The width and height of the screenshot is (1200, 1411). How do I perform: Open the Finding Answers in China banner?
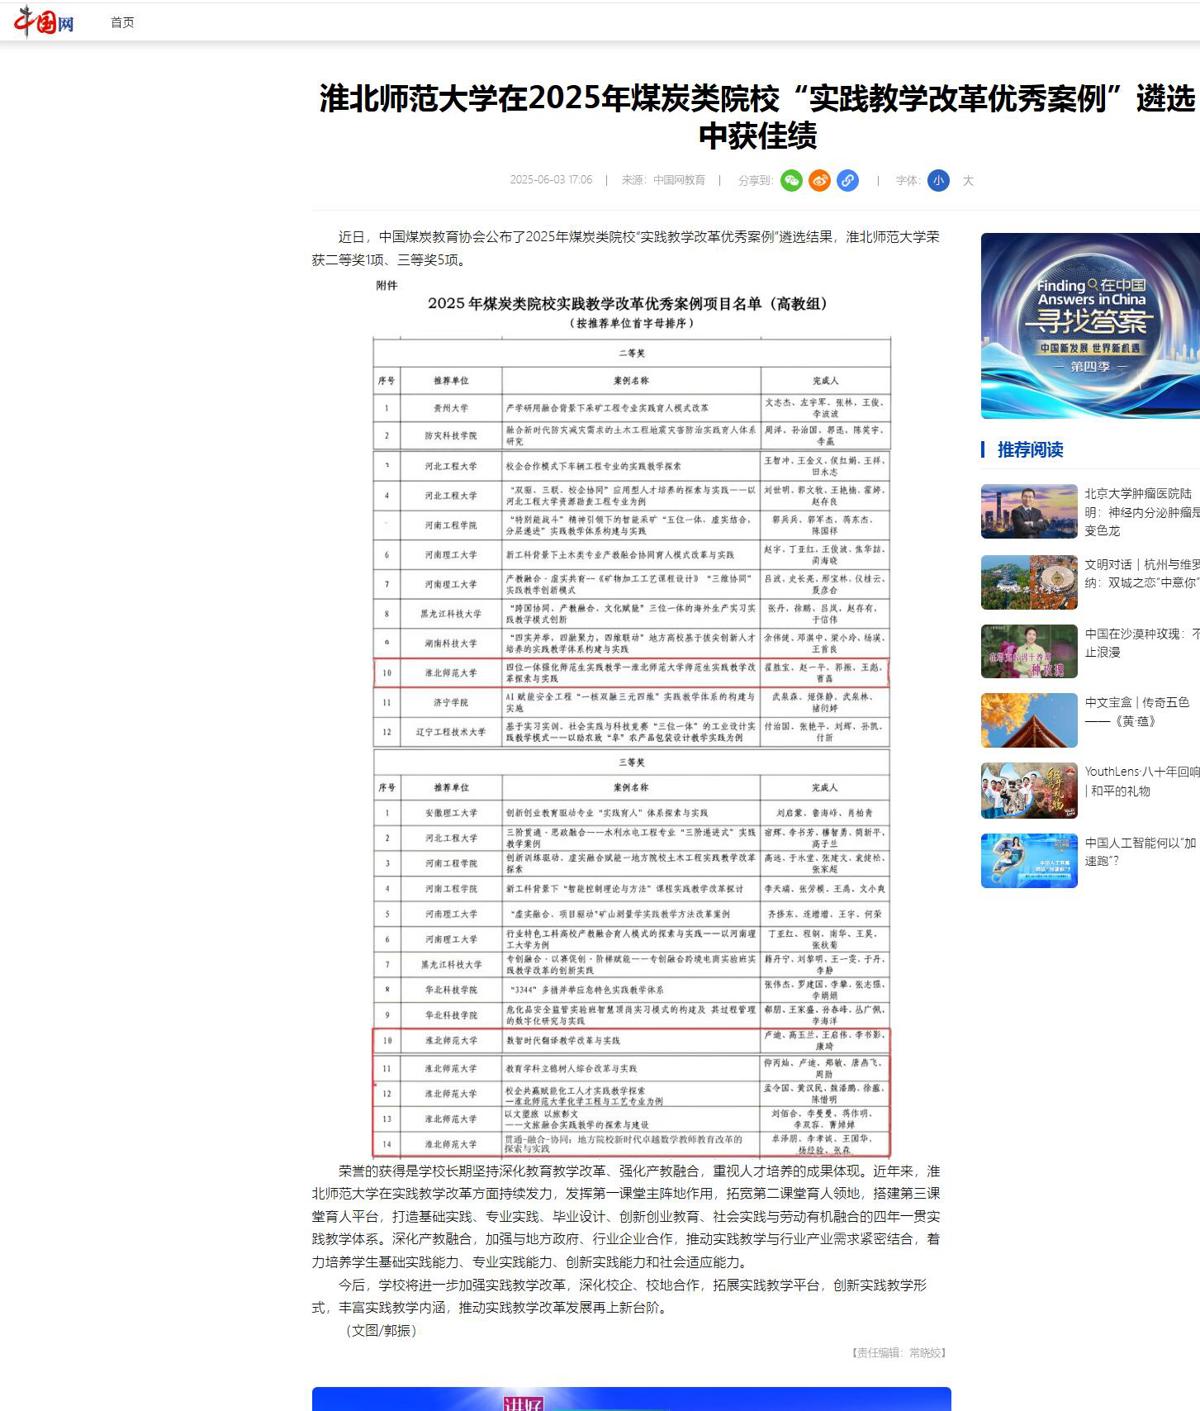[1090, 325]
